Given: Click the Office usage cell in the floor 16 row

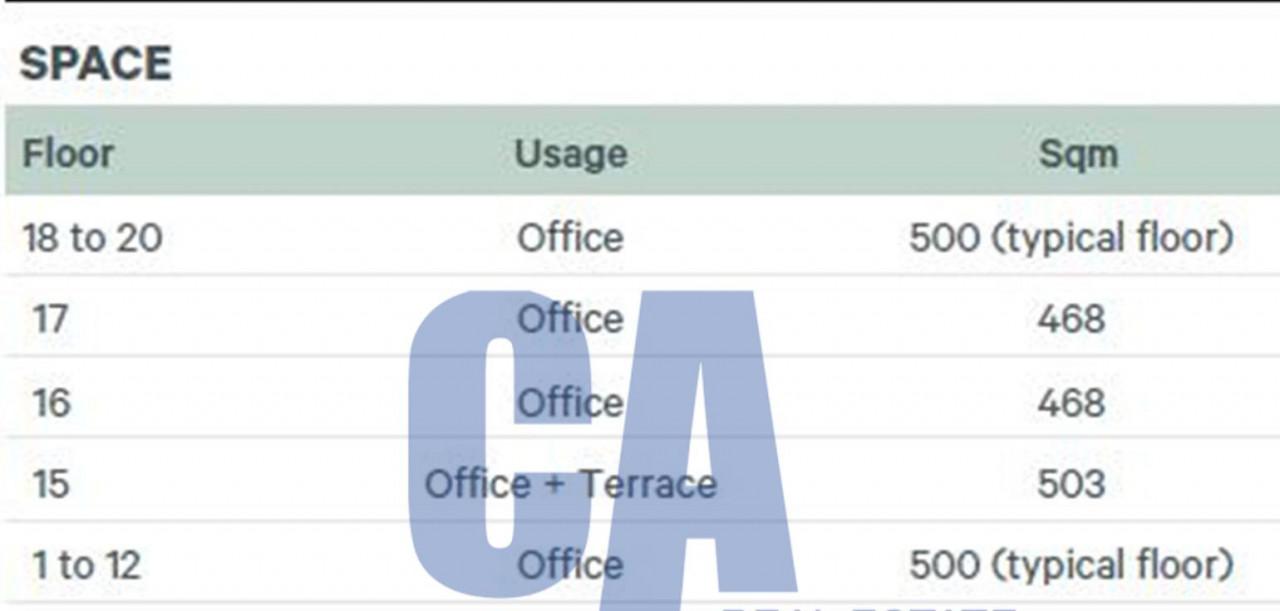Looking at the screenshot, I should point(570,402).
